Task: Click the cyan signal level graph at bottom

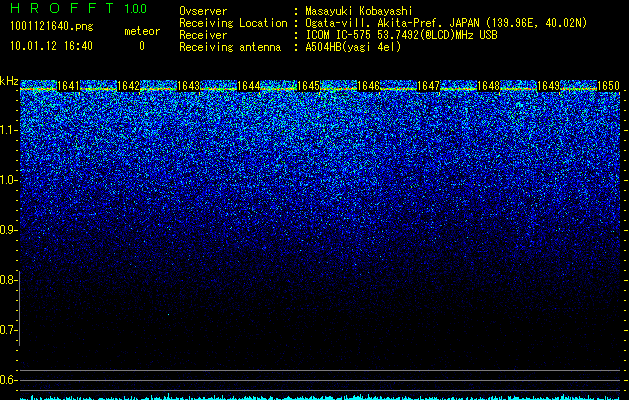Action: click(x=321, y=397)
